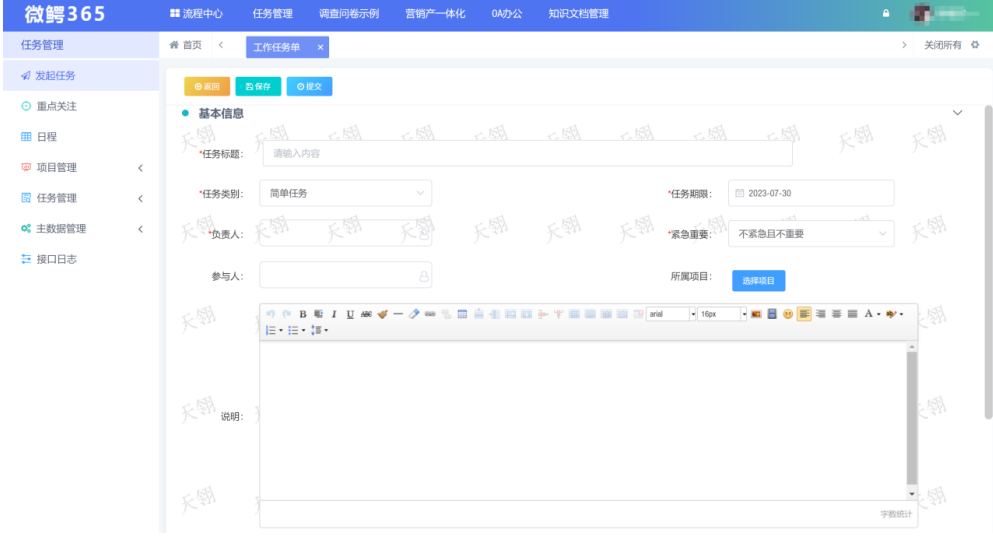Click the green 保存 button
The width and height of the screenshot is (993, 547).
point(258,87)
